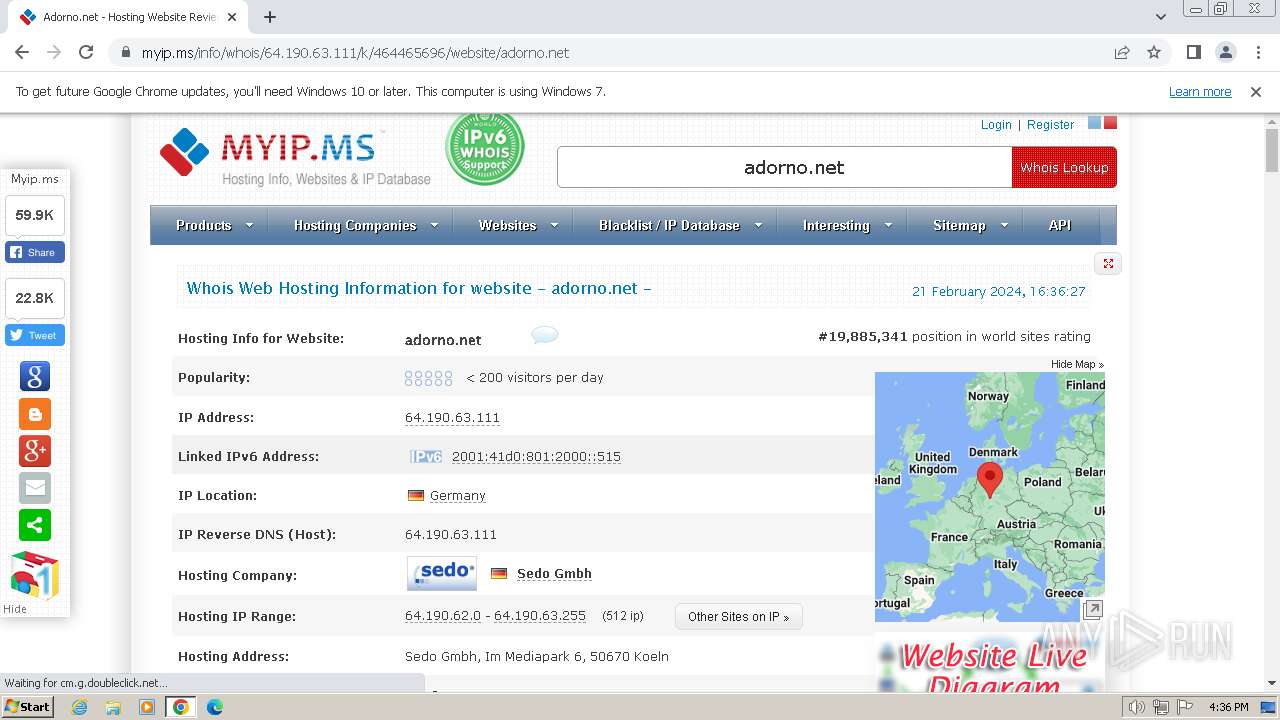Viewport: 1280px width, 720px height.
Task: Go back to previous page
Action: (22, 52)
